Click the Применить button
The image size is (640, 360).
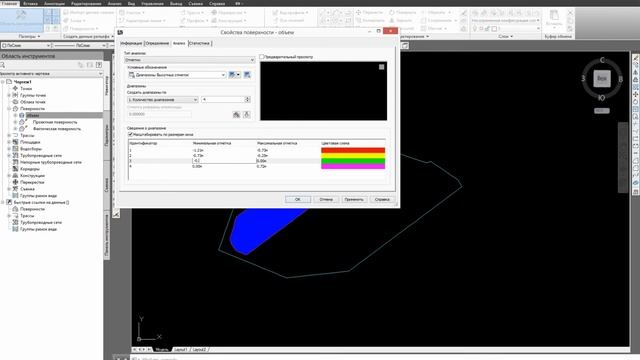(353, 199)
